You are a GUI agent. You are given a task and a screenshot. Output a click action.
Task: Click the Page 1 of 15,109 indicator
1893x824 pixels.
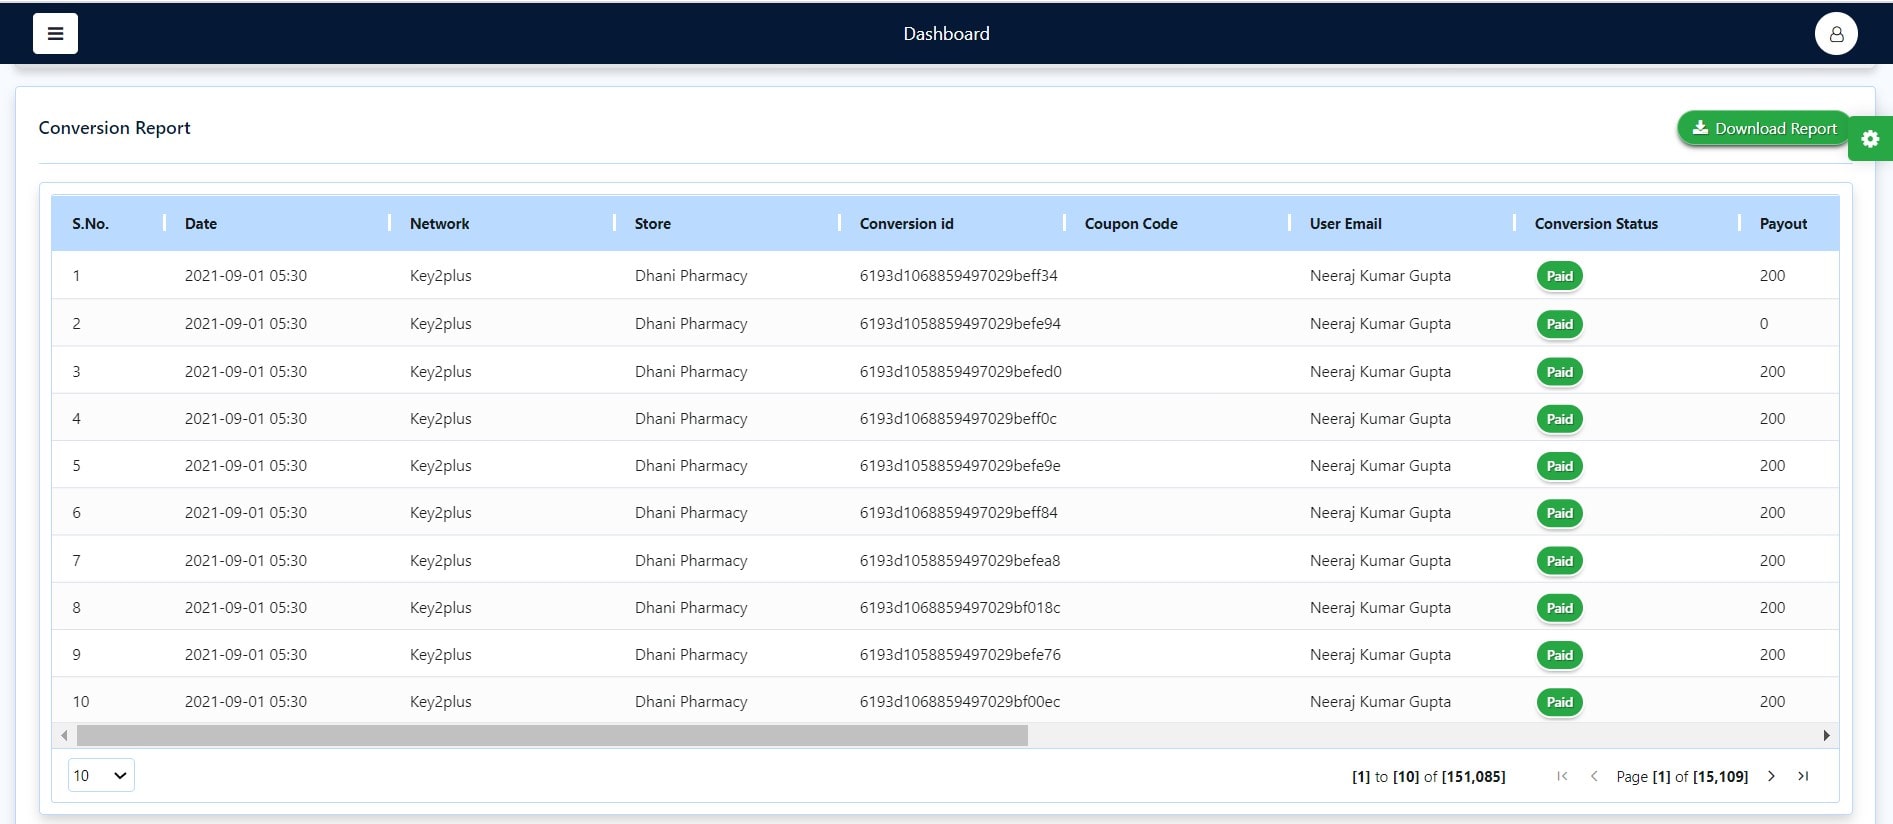pyautogui.click(x=1682, y=777)
